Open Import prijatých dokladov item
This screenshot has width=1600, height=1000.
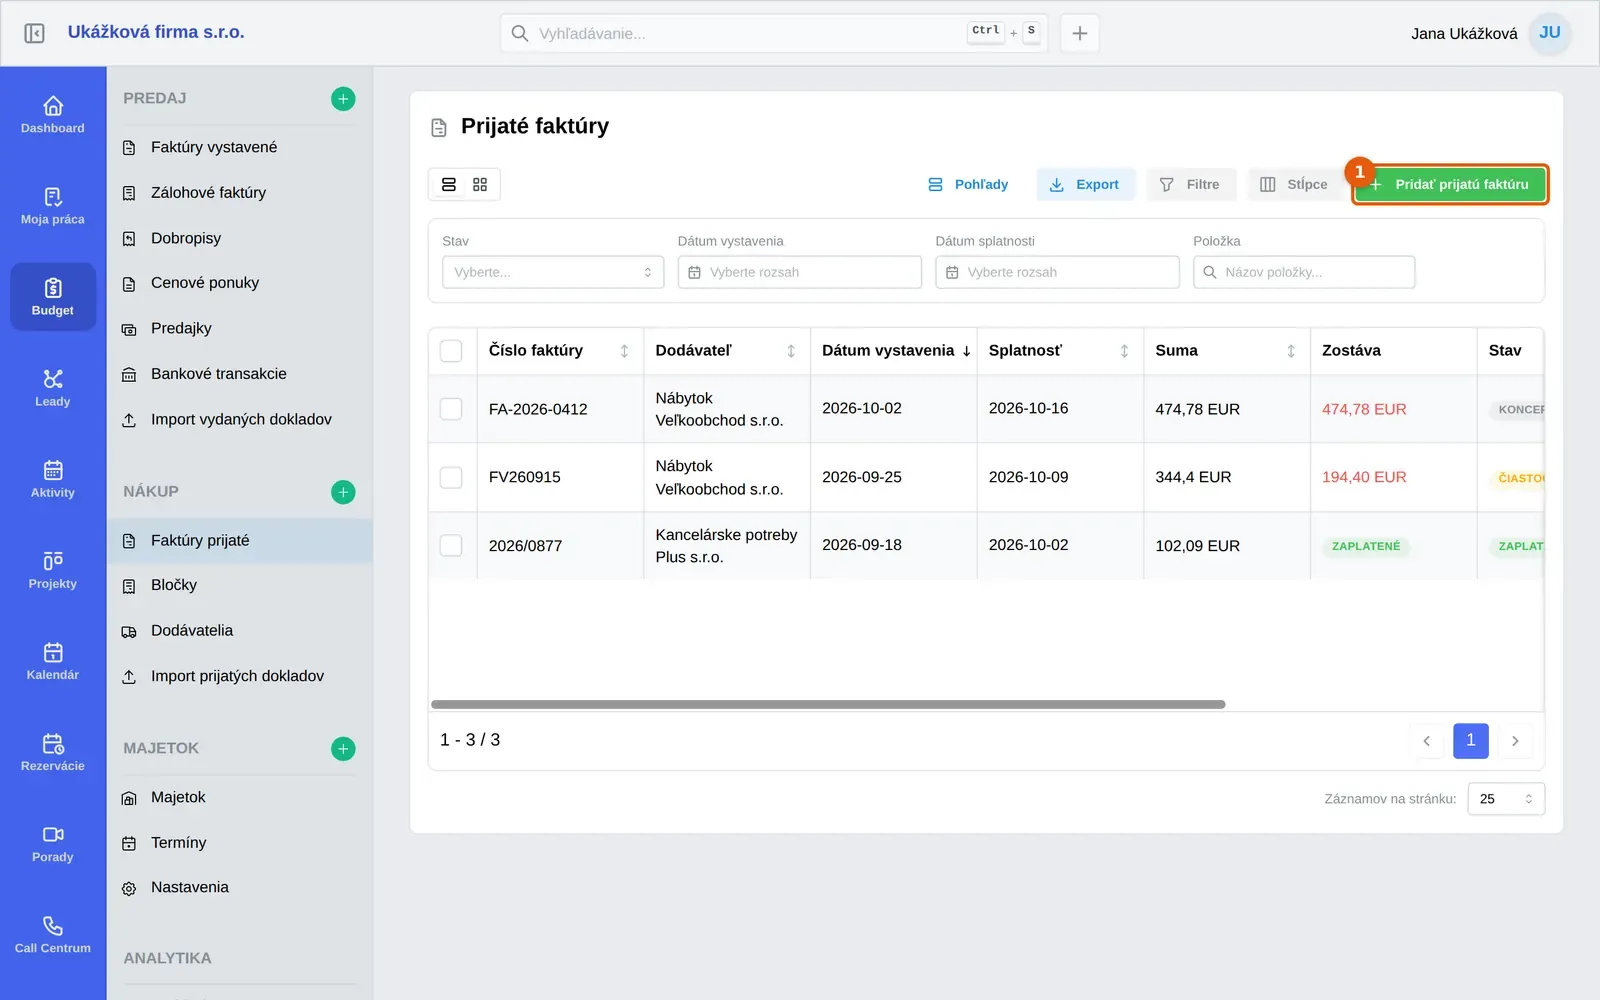240,676
